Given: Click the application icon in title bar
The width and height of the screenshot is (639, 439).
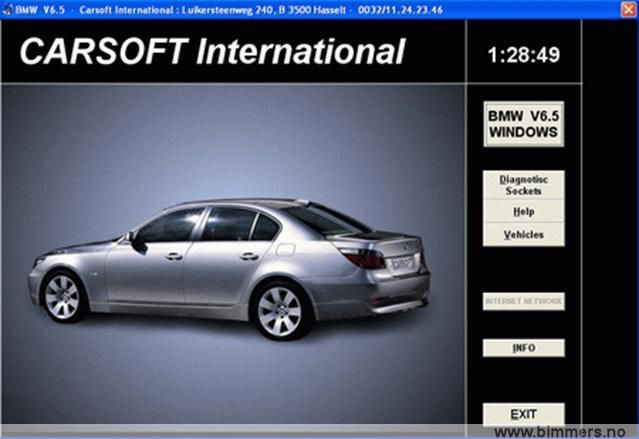Looking at the screenshot, I should click(x=7, y=9).
